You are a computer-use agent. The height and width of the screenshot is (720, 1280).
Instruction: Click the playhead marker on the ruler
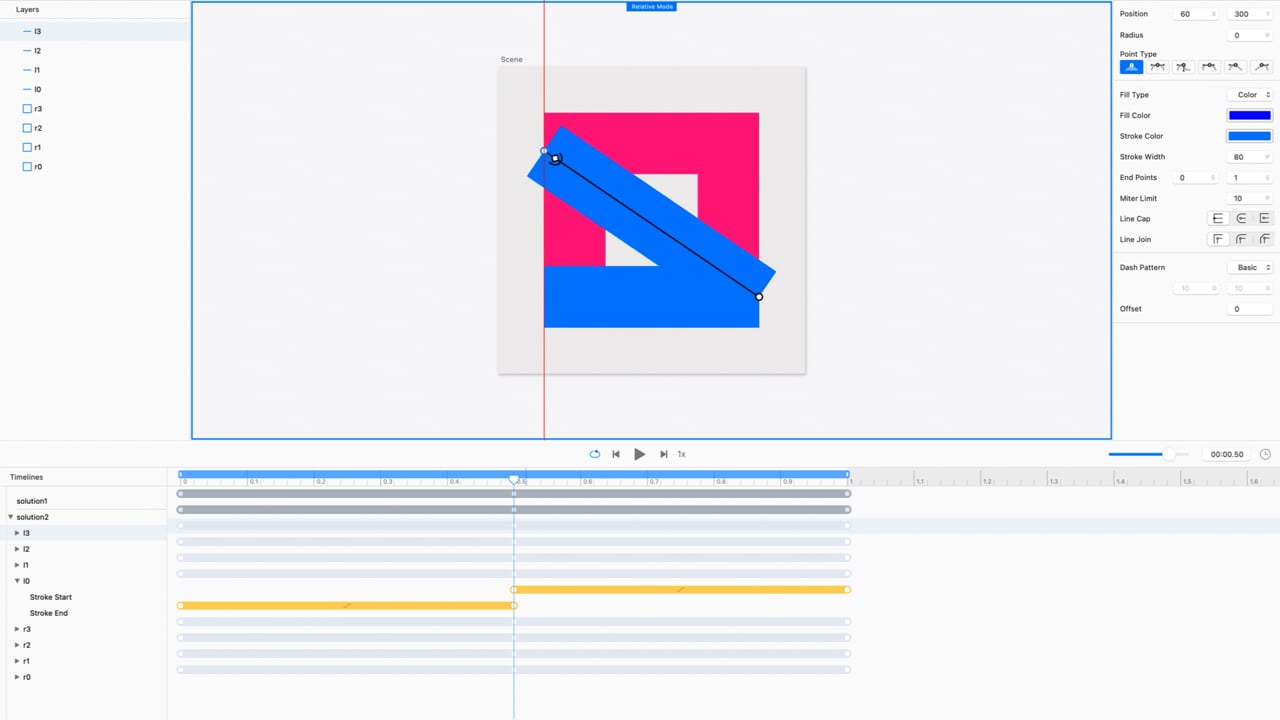click(x=514, y=481)
